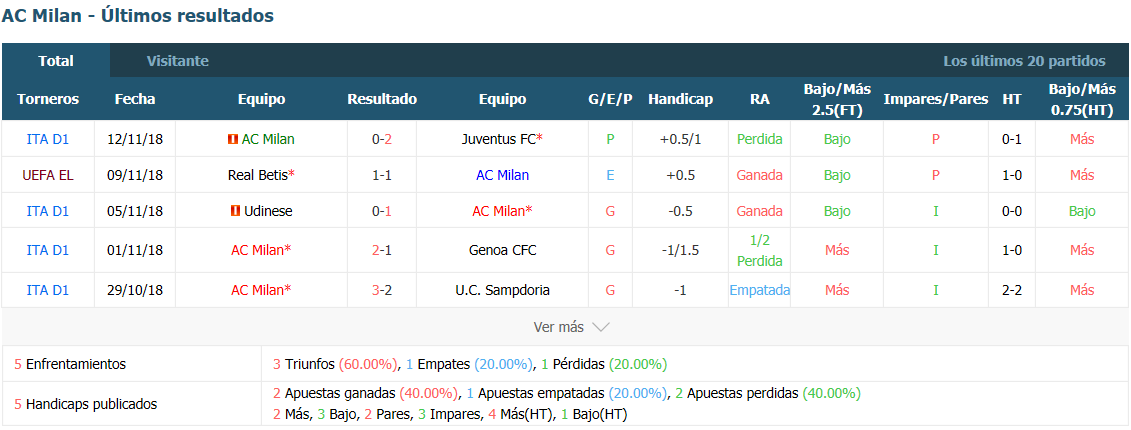
Task: Expand the list with Ver más
Action: point(571,327)
